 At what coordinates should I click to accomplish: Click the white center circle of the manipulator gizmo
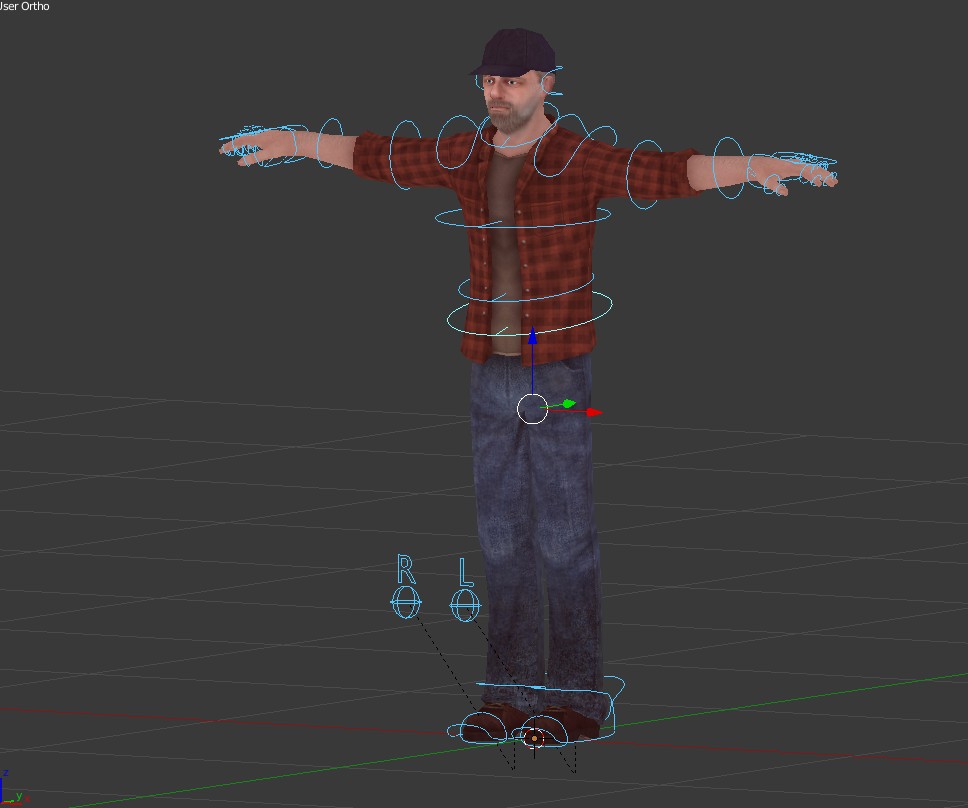click(531, 407)
